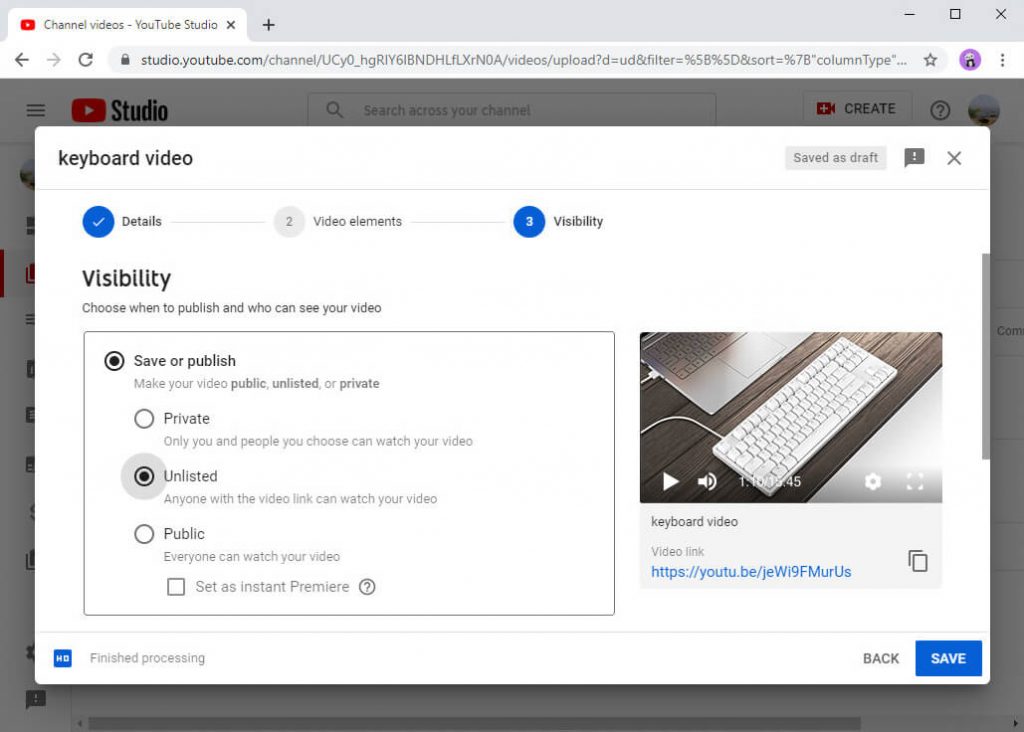
Task: Mute the preview player audio
Action: (x=707, y=481)
